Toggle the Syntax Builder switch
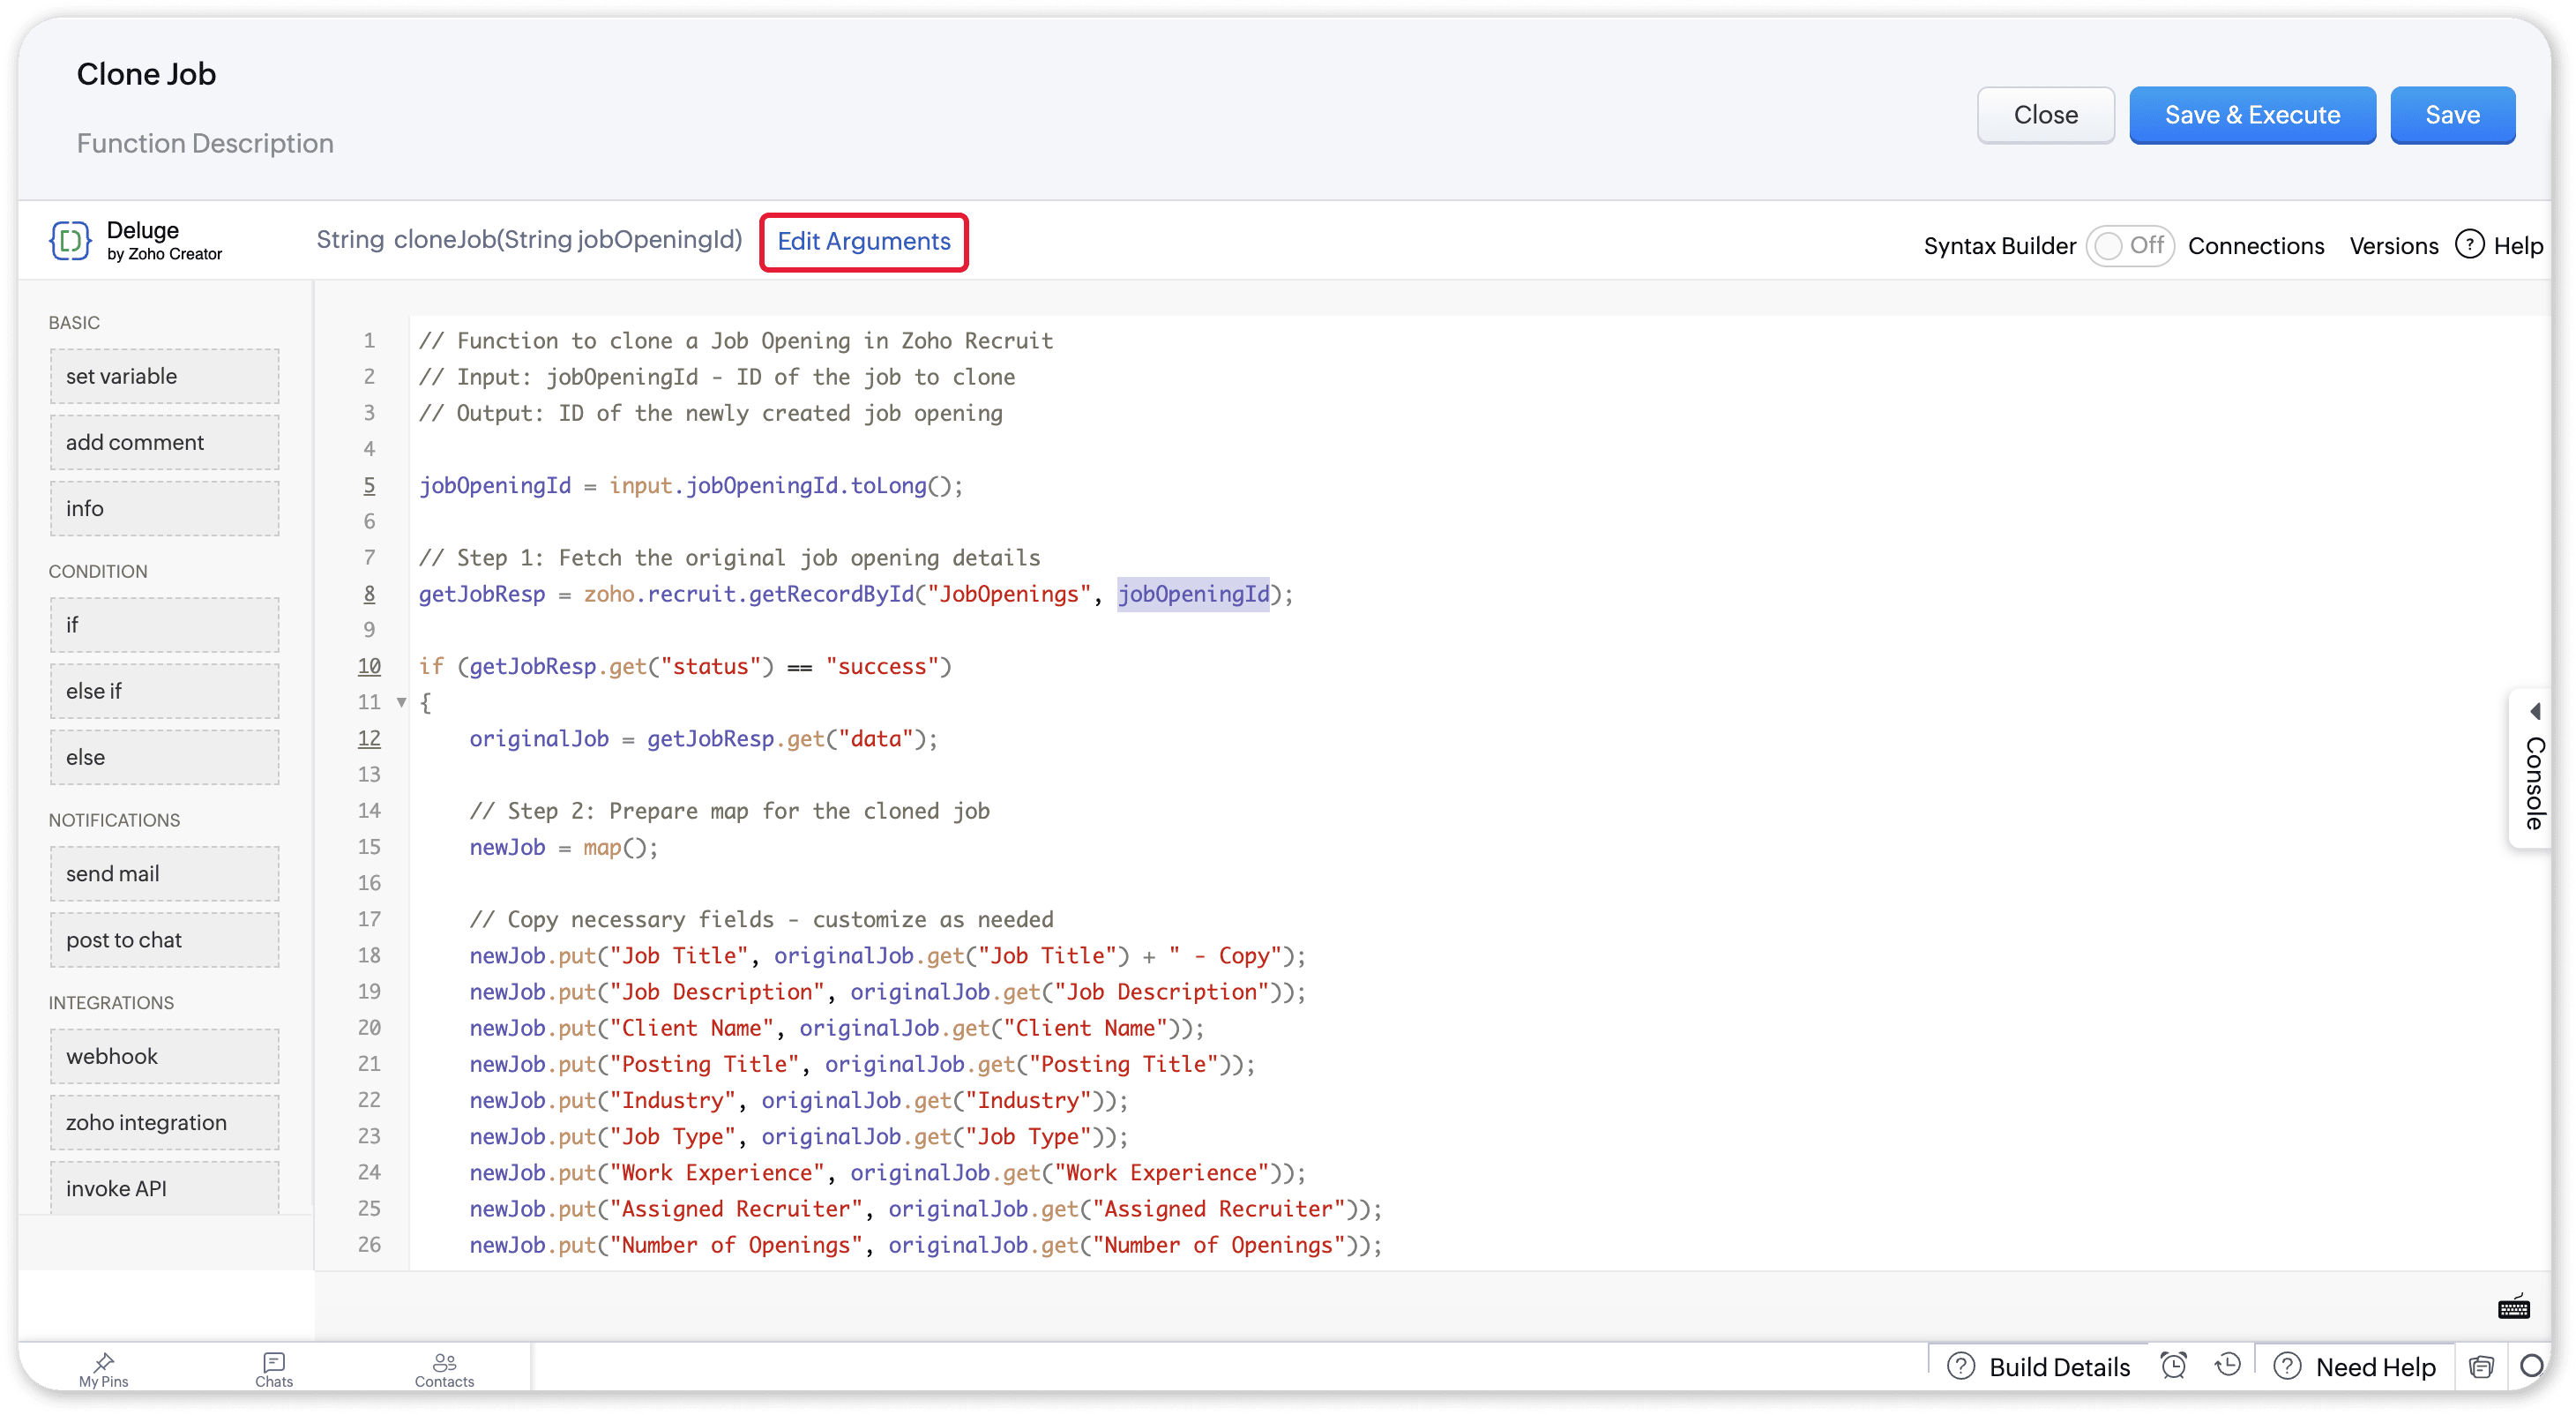This screenshot has width=2576, height=1415. click(x=2129, y=246)
